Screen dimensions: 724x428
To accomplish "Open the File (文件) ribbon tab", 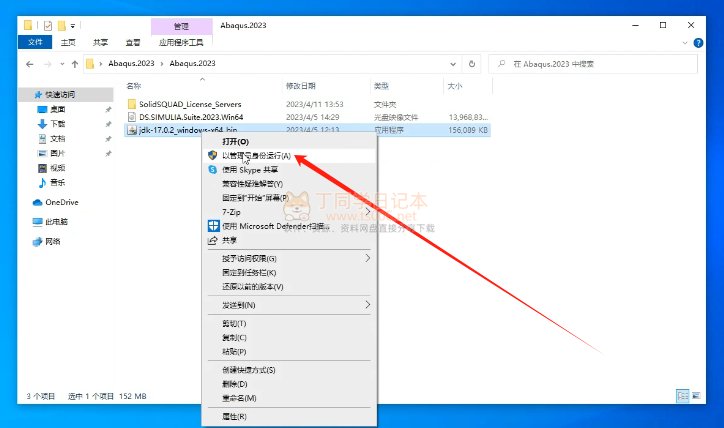I will pos(35,42).
